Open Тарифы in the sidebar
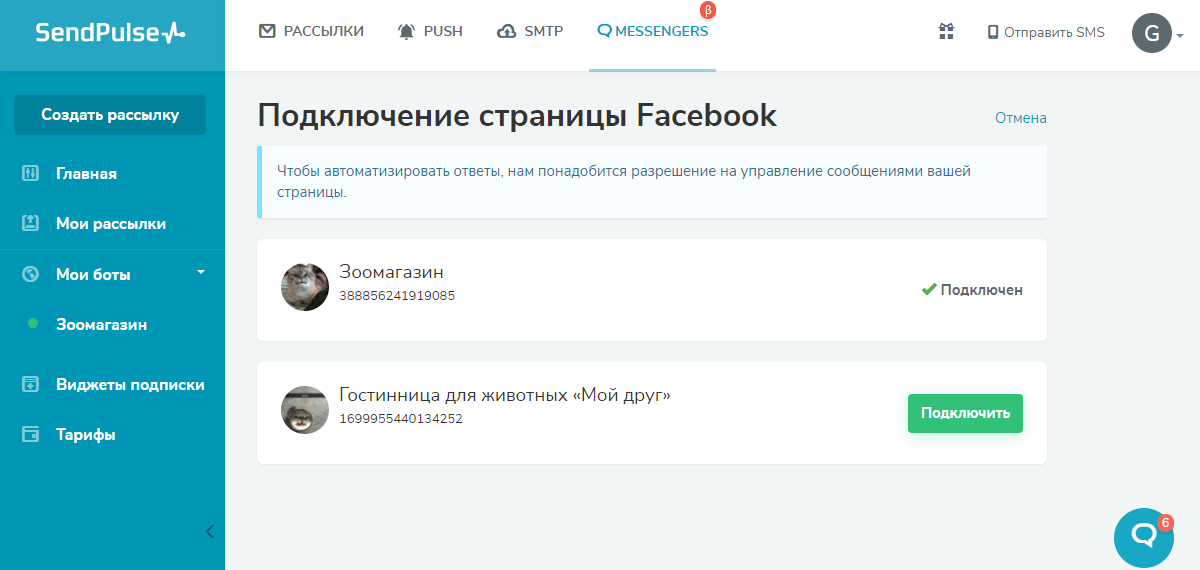This screenshot has height=570, width=1200. (85, 435)
